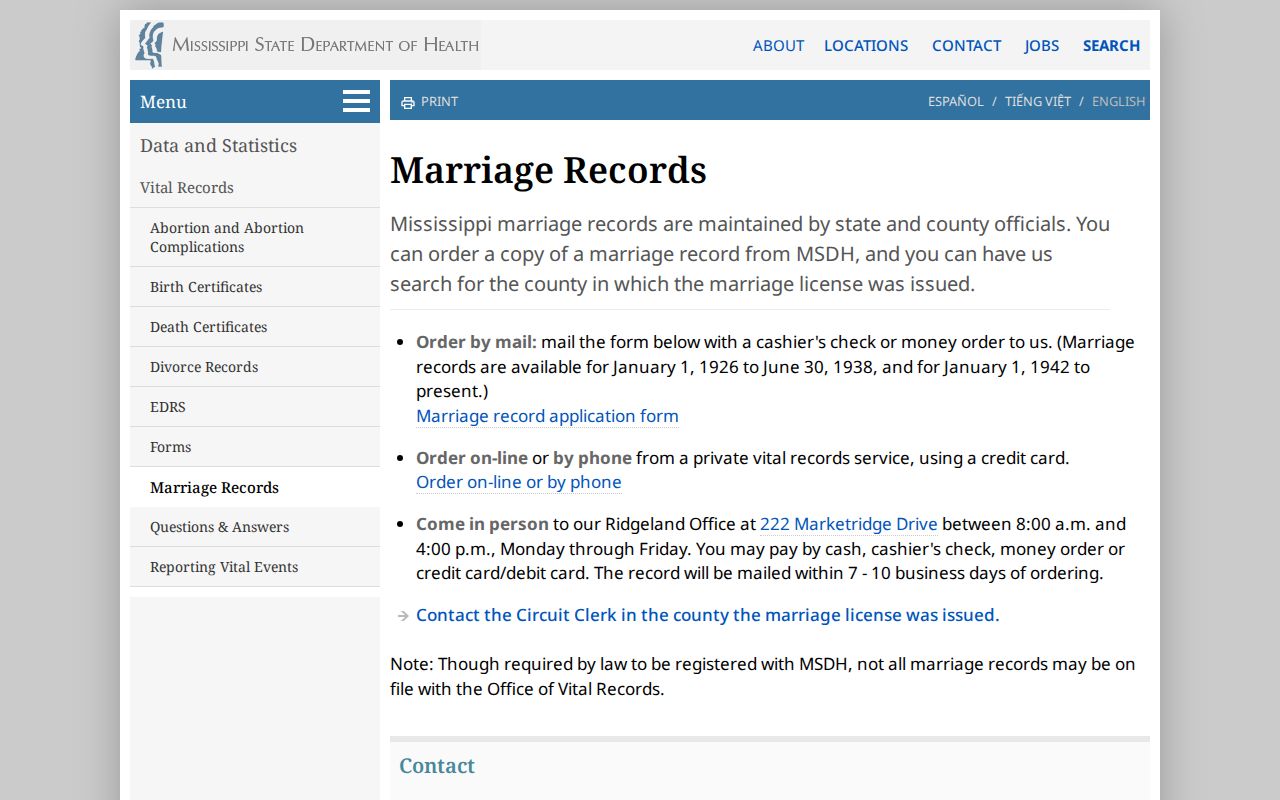Open Death Certificates in sidebar
This screenshot has height=800, width=1280.
pos(255,327)
